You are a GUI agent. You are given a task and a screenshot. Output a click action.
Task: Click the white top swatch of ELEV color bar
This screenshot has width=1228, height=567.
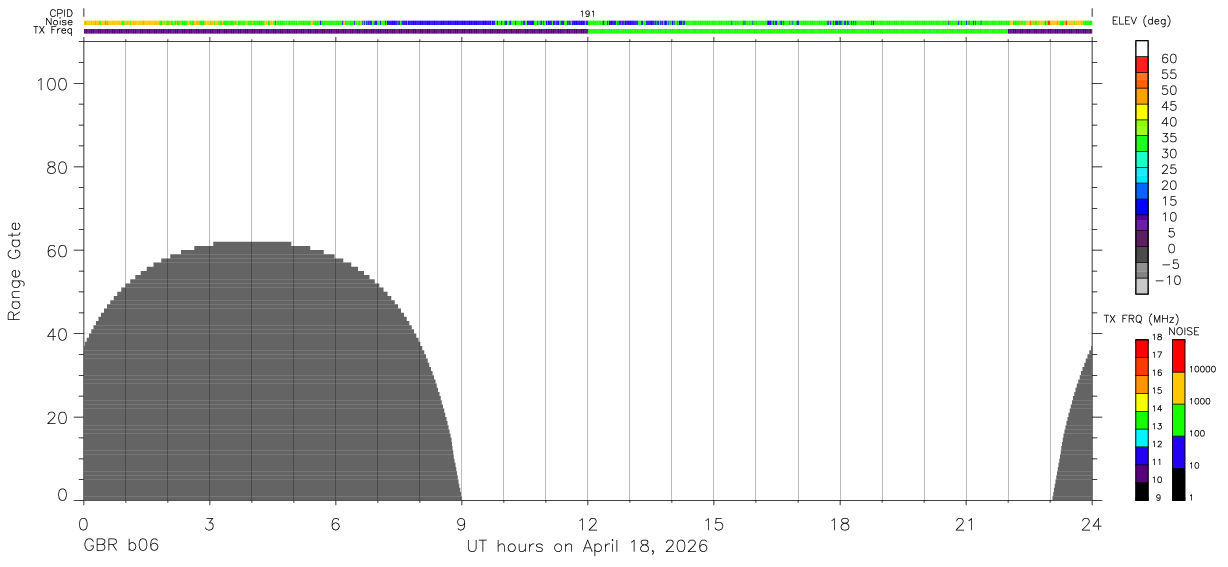(1142, 49)
